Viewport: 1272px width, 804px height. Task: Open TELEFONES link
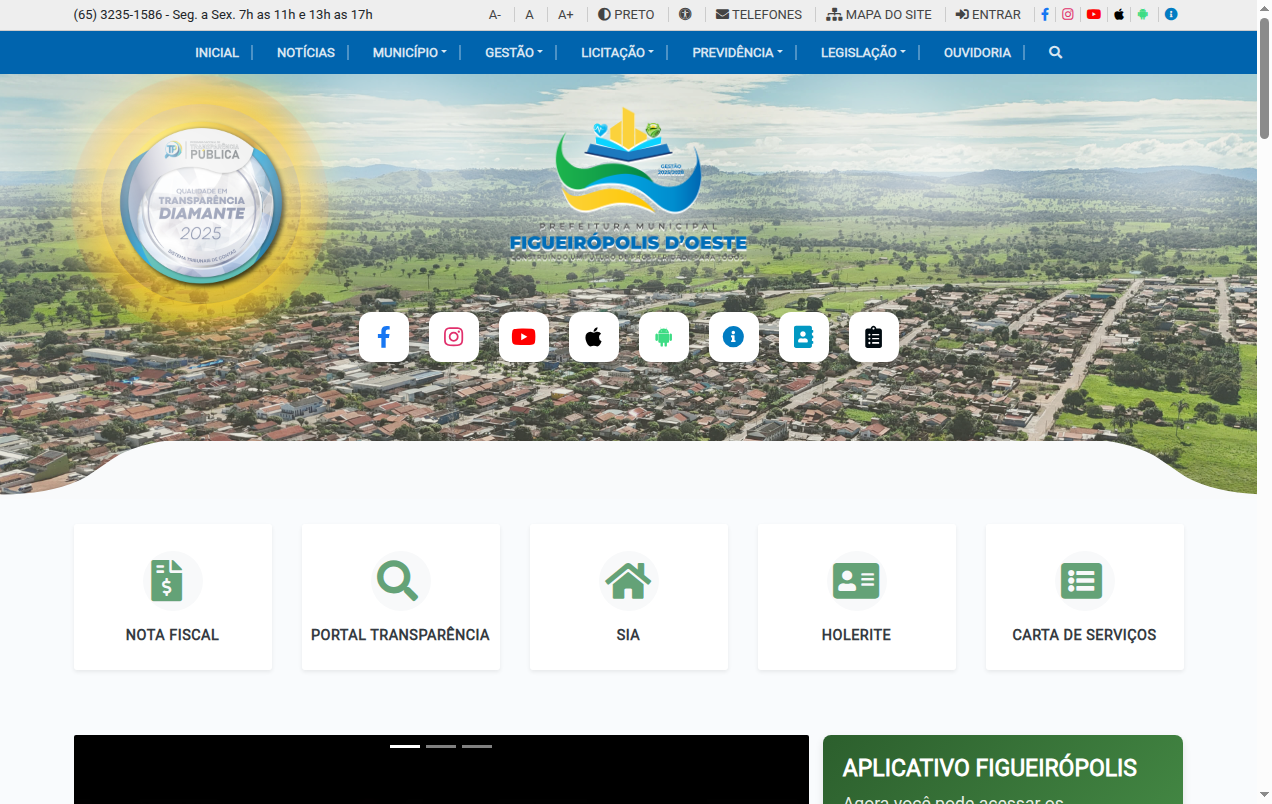tap(759, 15)
